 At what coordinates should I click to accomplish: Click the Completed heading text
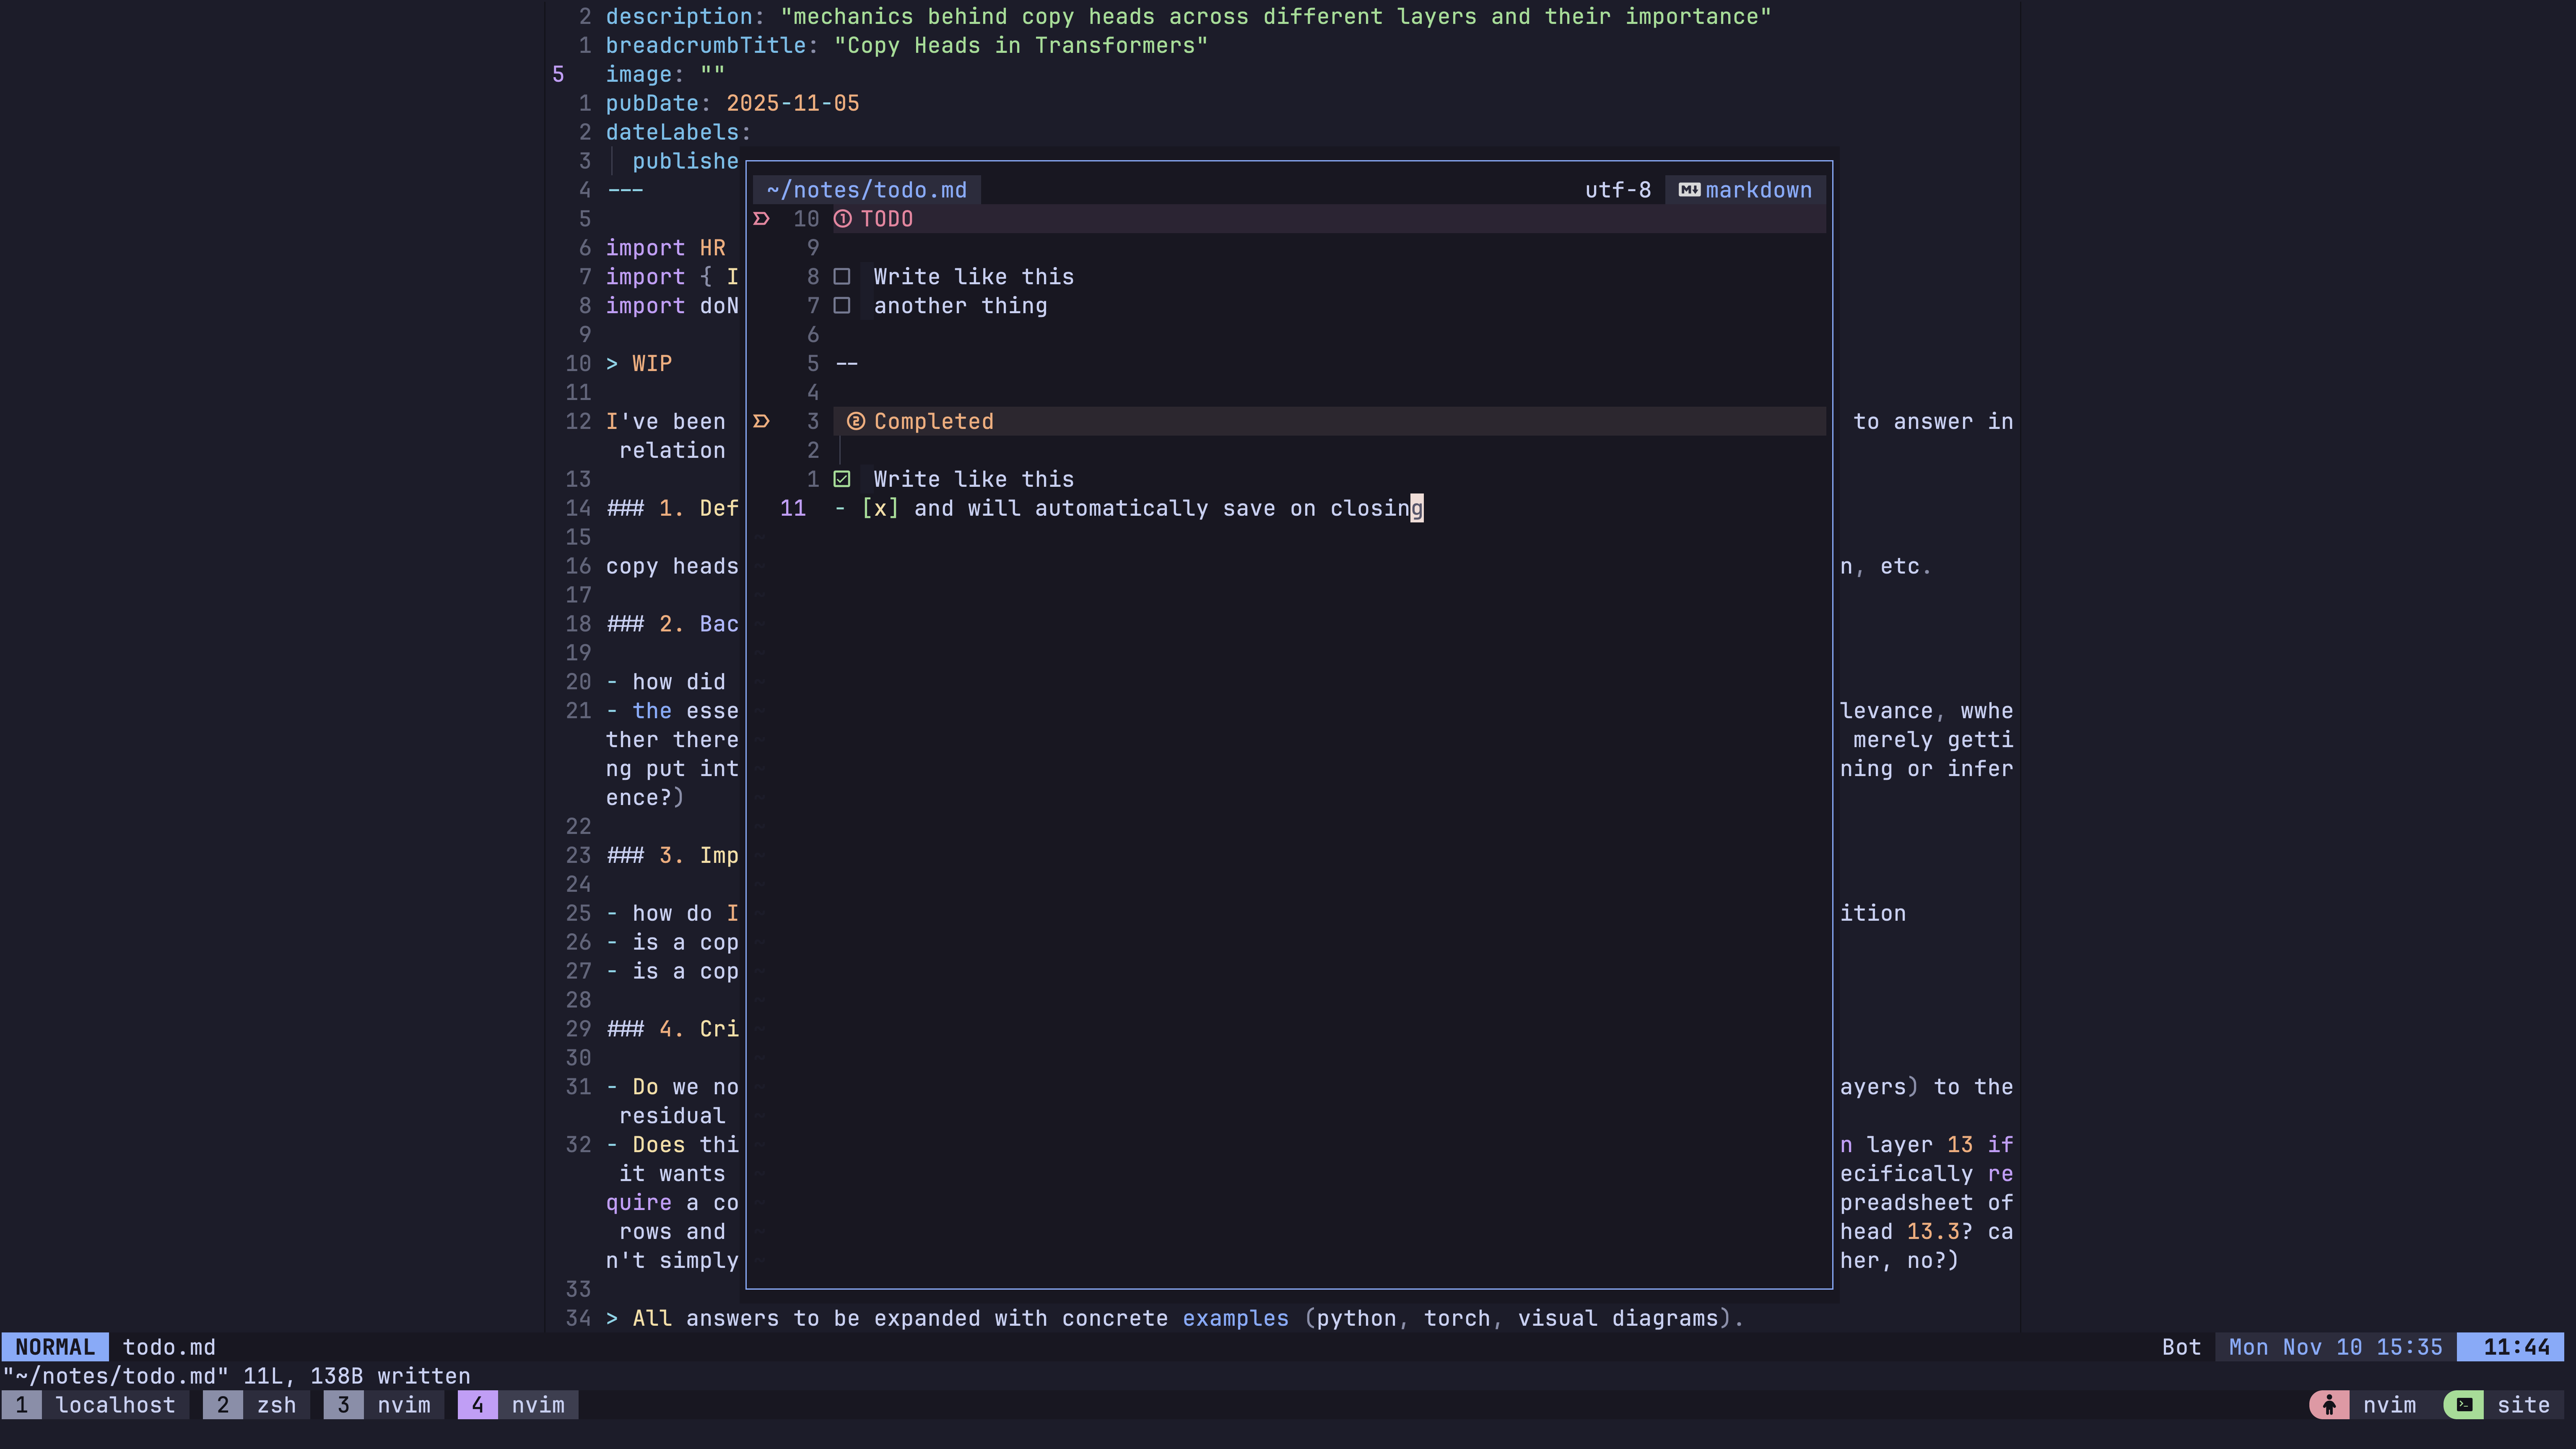934,421
